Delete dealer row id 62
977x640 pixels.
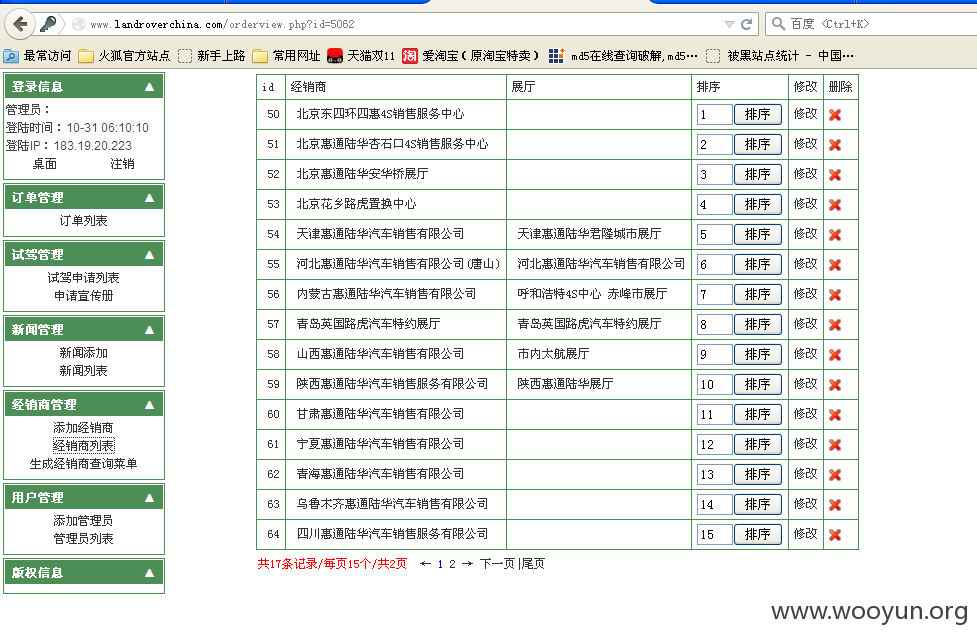coord(835,475)
